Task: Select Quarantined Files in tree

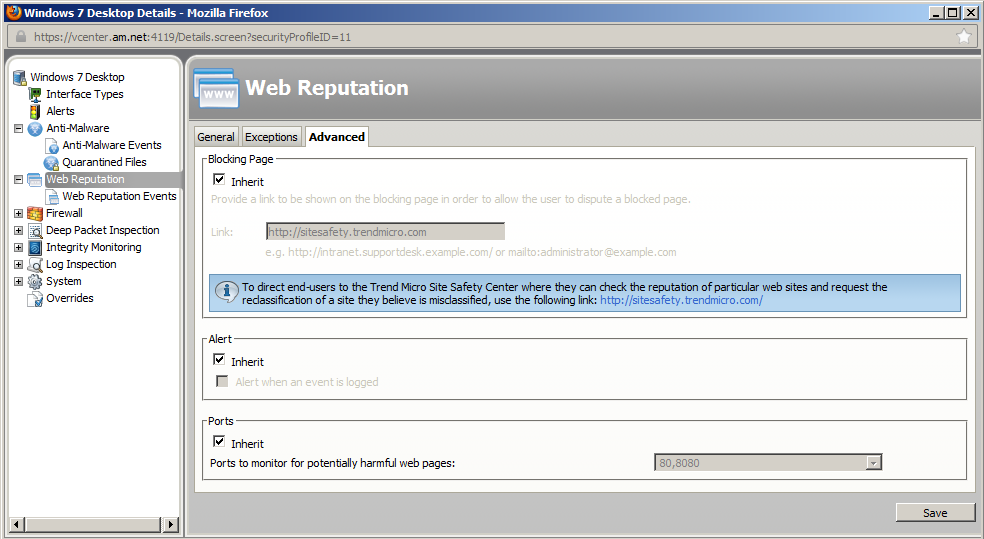Action: (104, 163)
